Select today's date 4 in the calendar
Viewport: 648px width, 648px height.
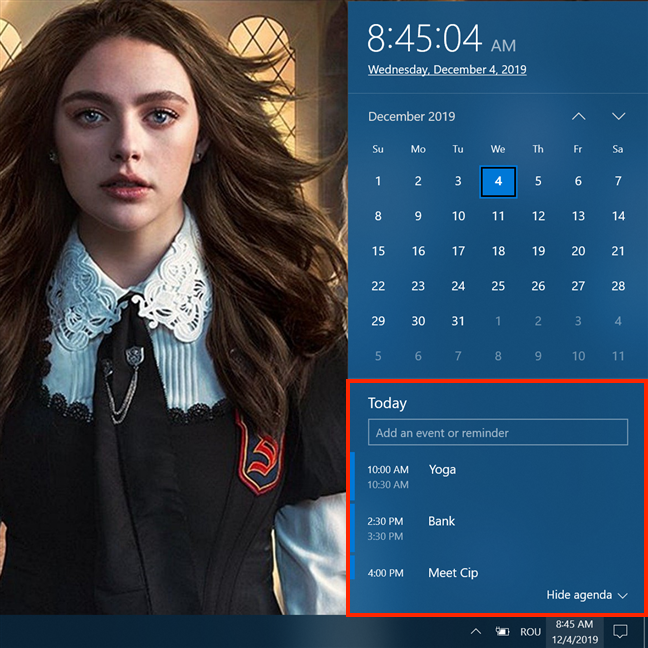coord(498,181)
